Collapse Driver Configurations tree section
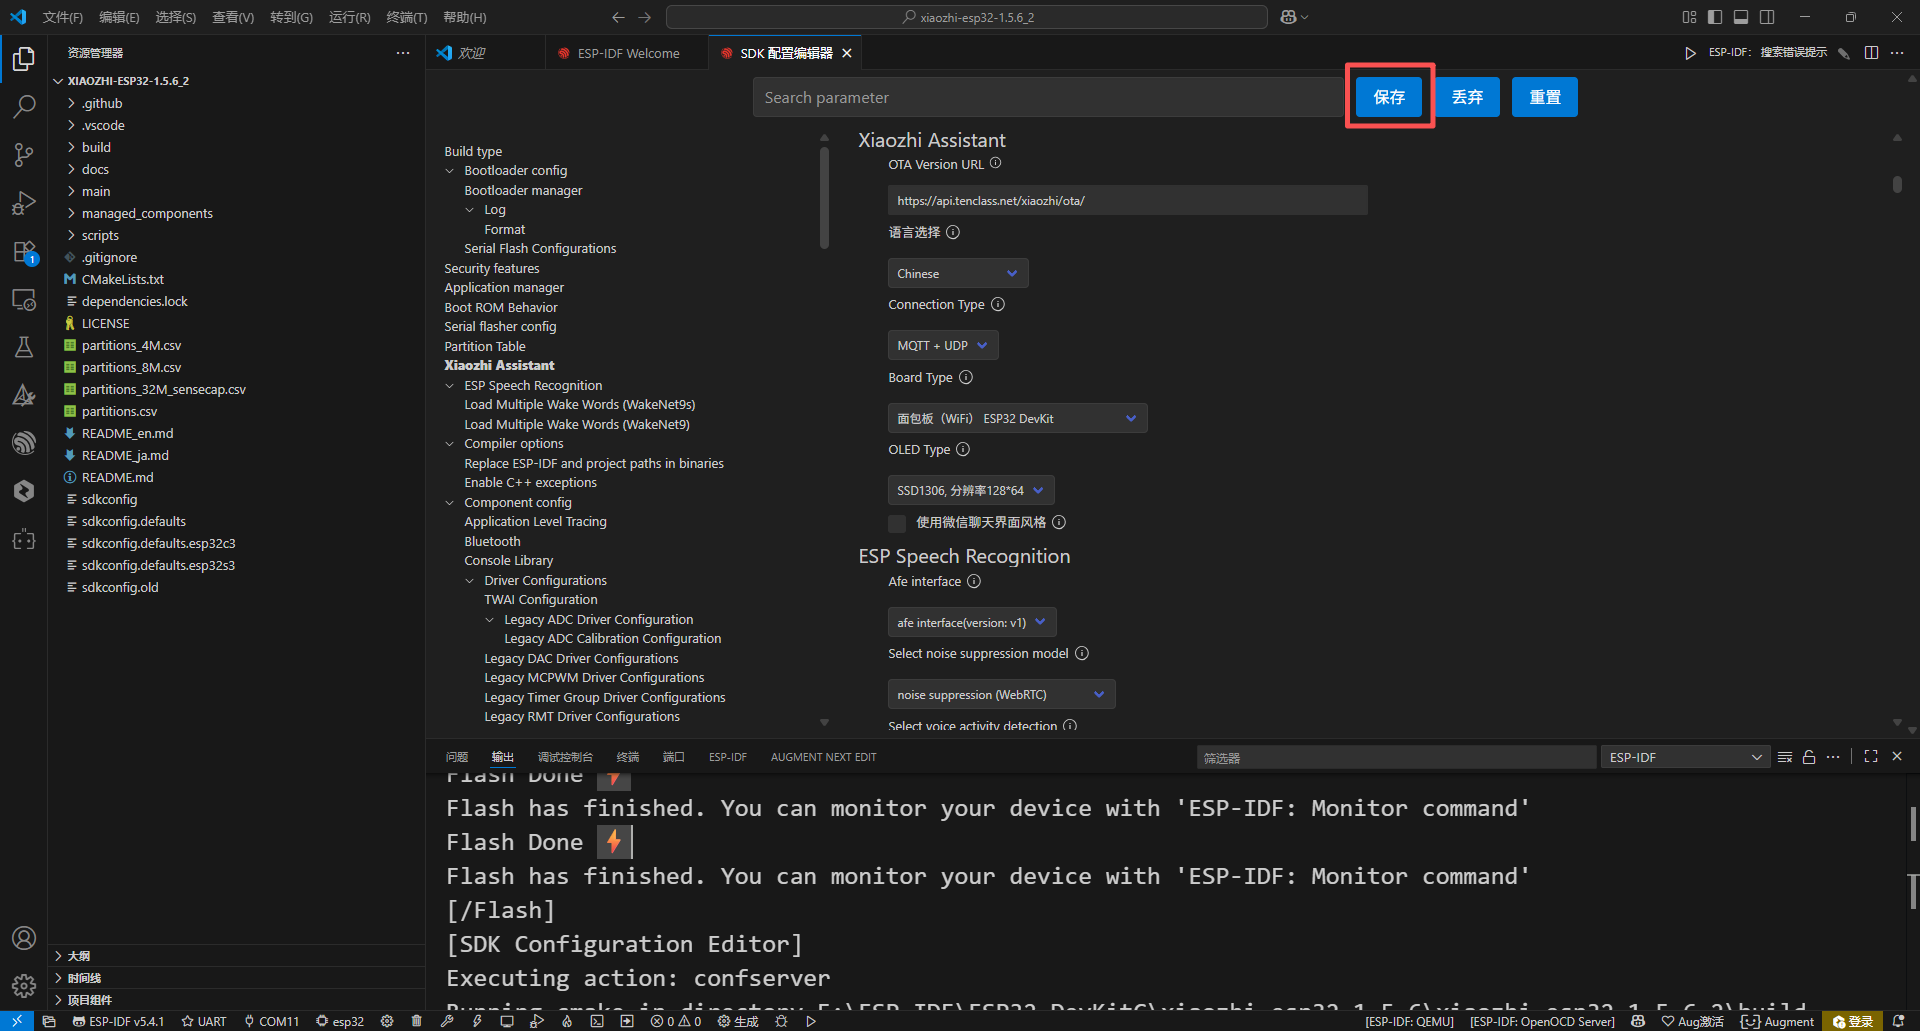 [470, 581]
